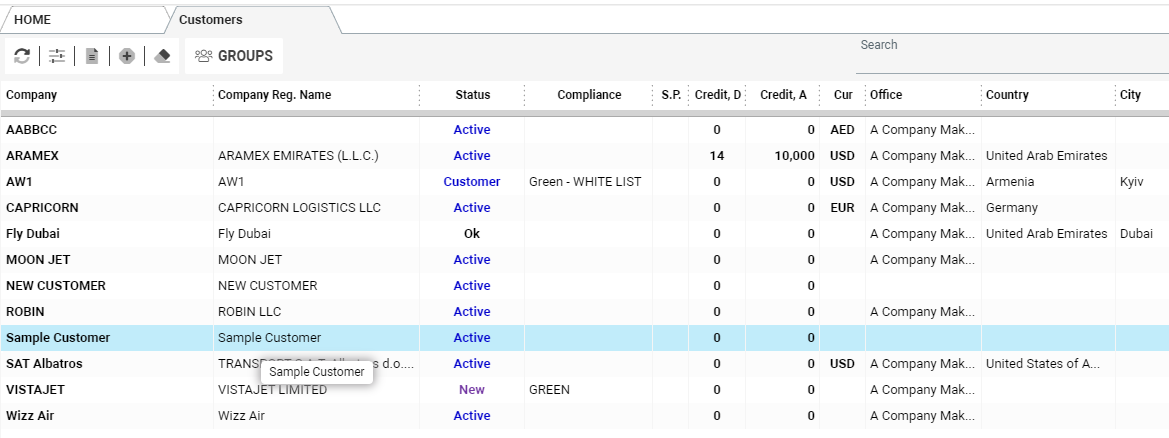Click the add new customer plus icon
Image resolution: width=1169 pixels, height=438 pixels.
[127, 56]
